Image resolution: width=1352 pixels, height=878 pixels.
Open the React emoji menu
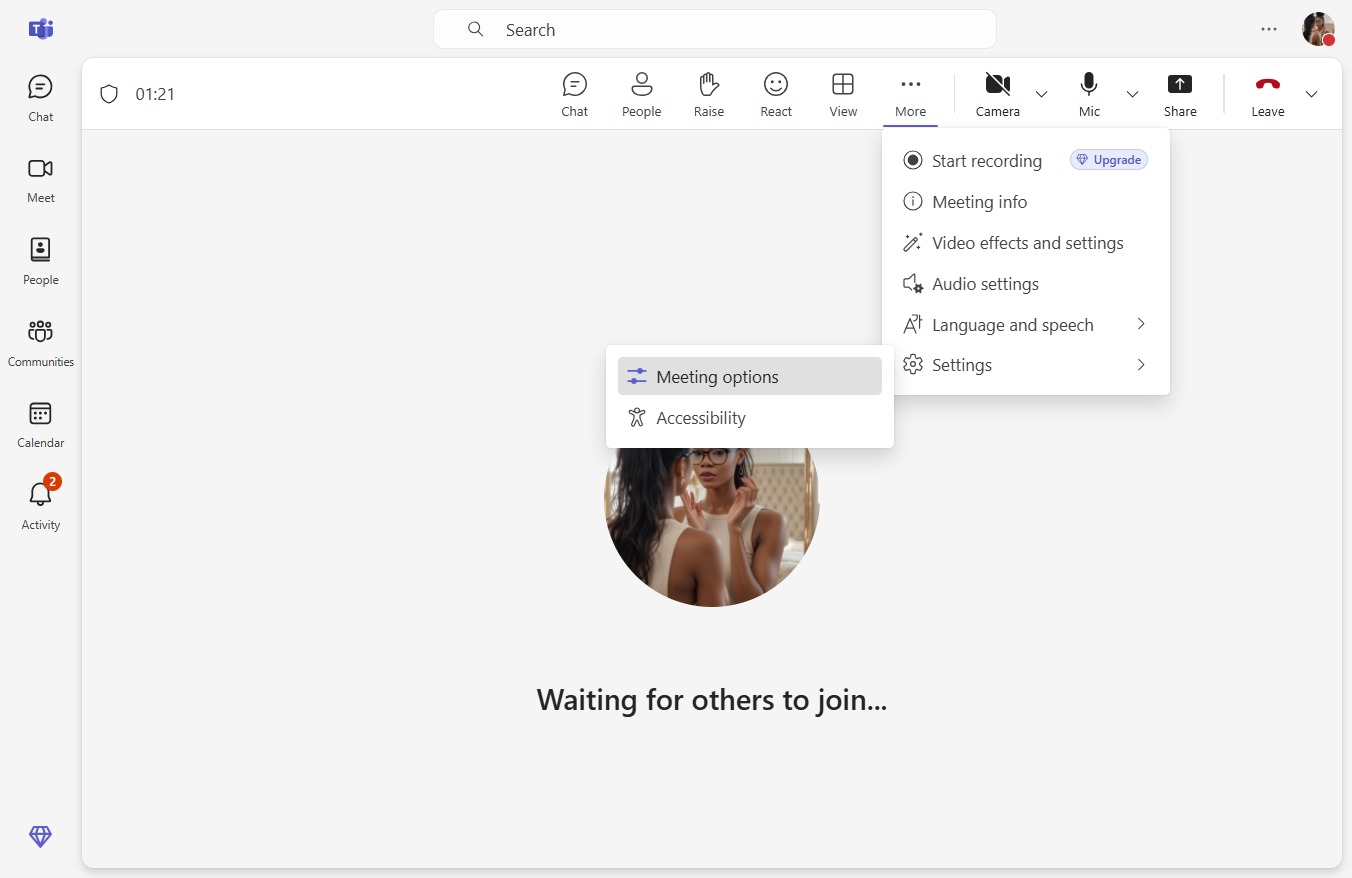click(776, 95)
